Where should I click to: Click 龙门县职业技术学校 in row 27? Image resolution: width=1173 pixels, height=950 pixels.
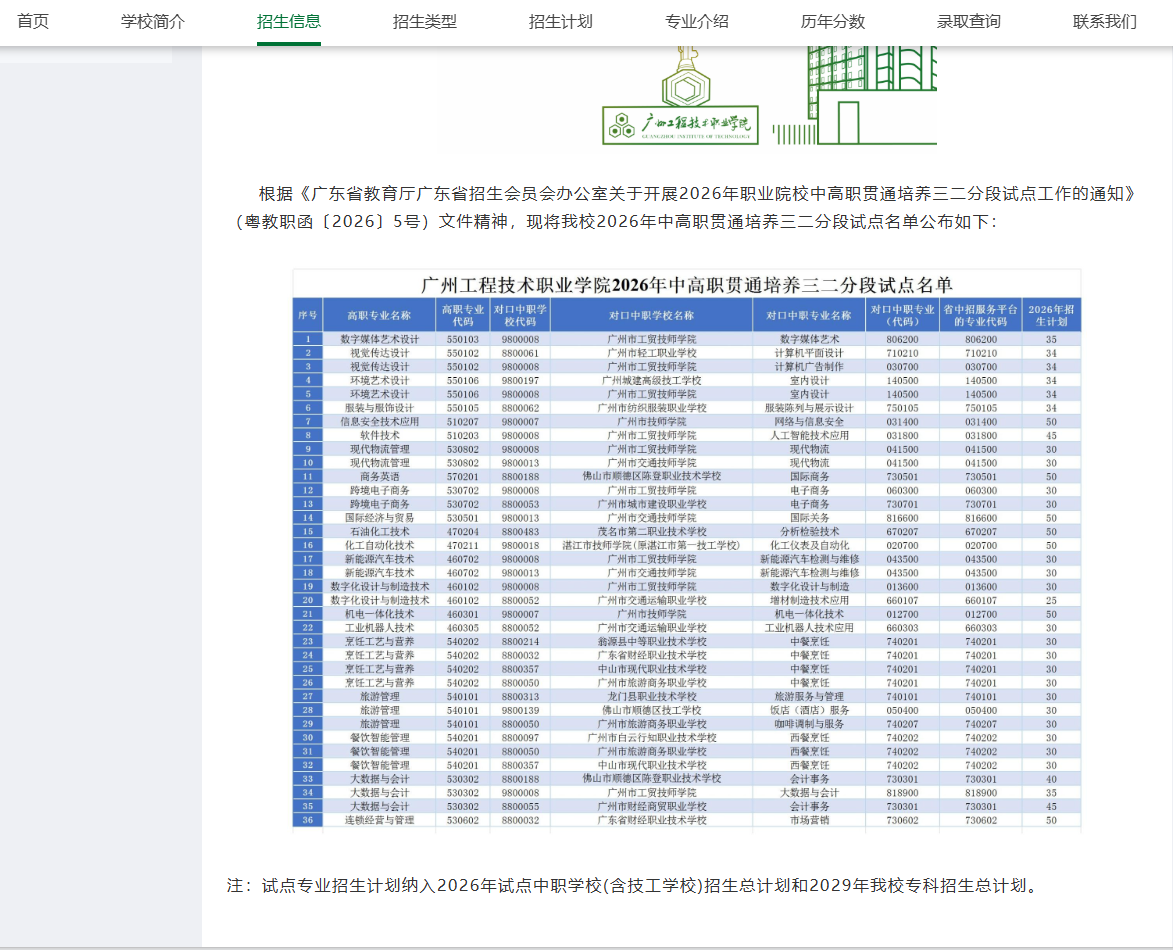(652, 696)
